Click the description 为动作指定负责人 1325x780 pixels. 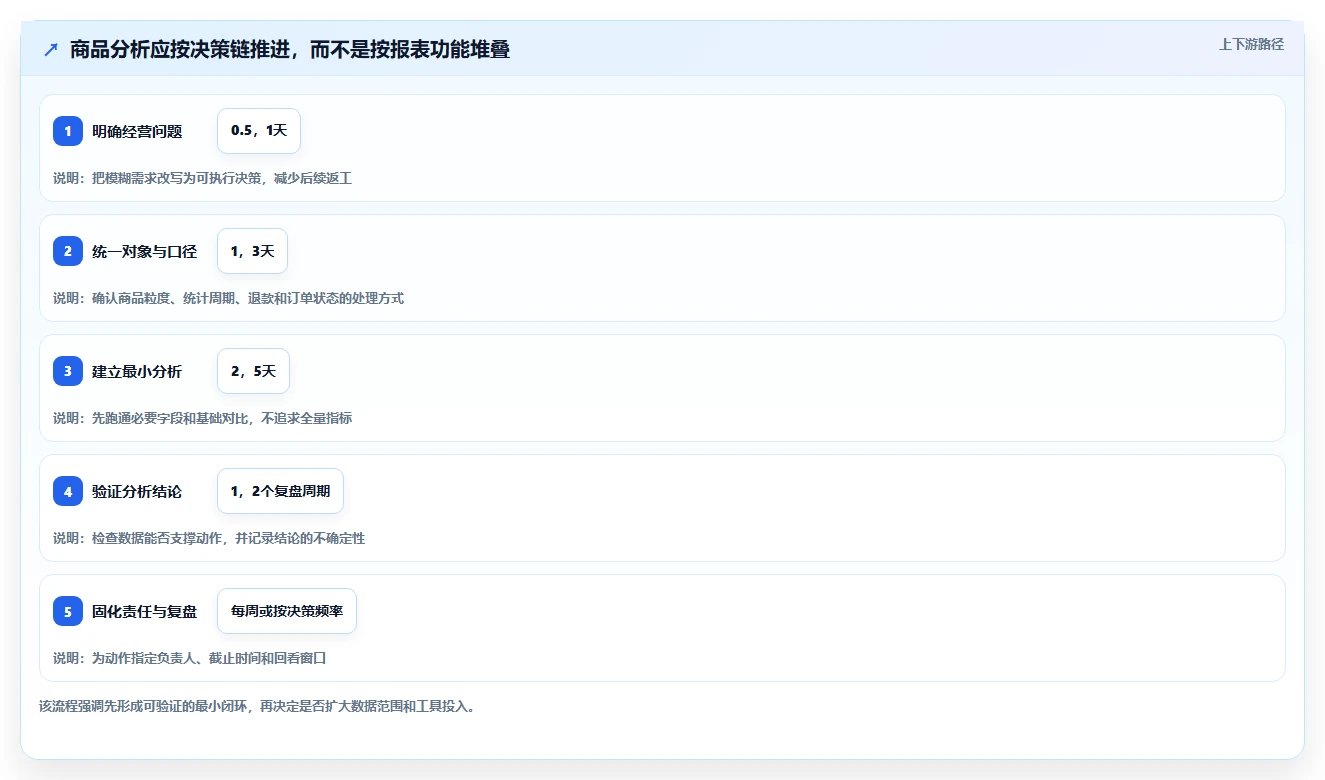(190, 658)
